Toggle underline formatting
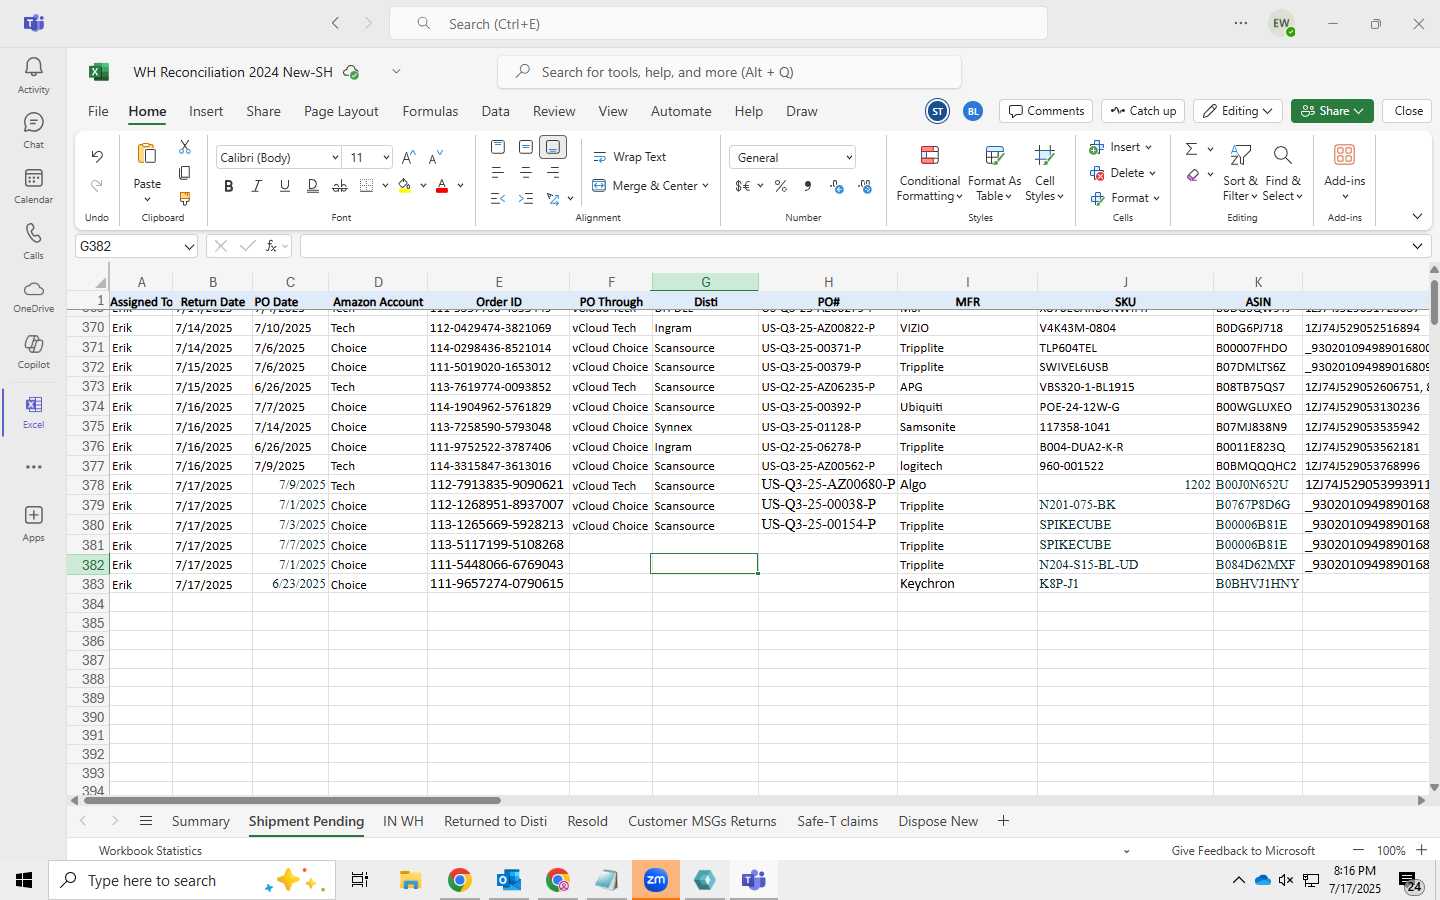The height and width of the screenshot is (900, 1440). (285, 186)
